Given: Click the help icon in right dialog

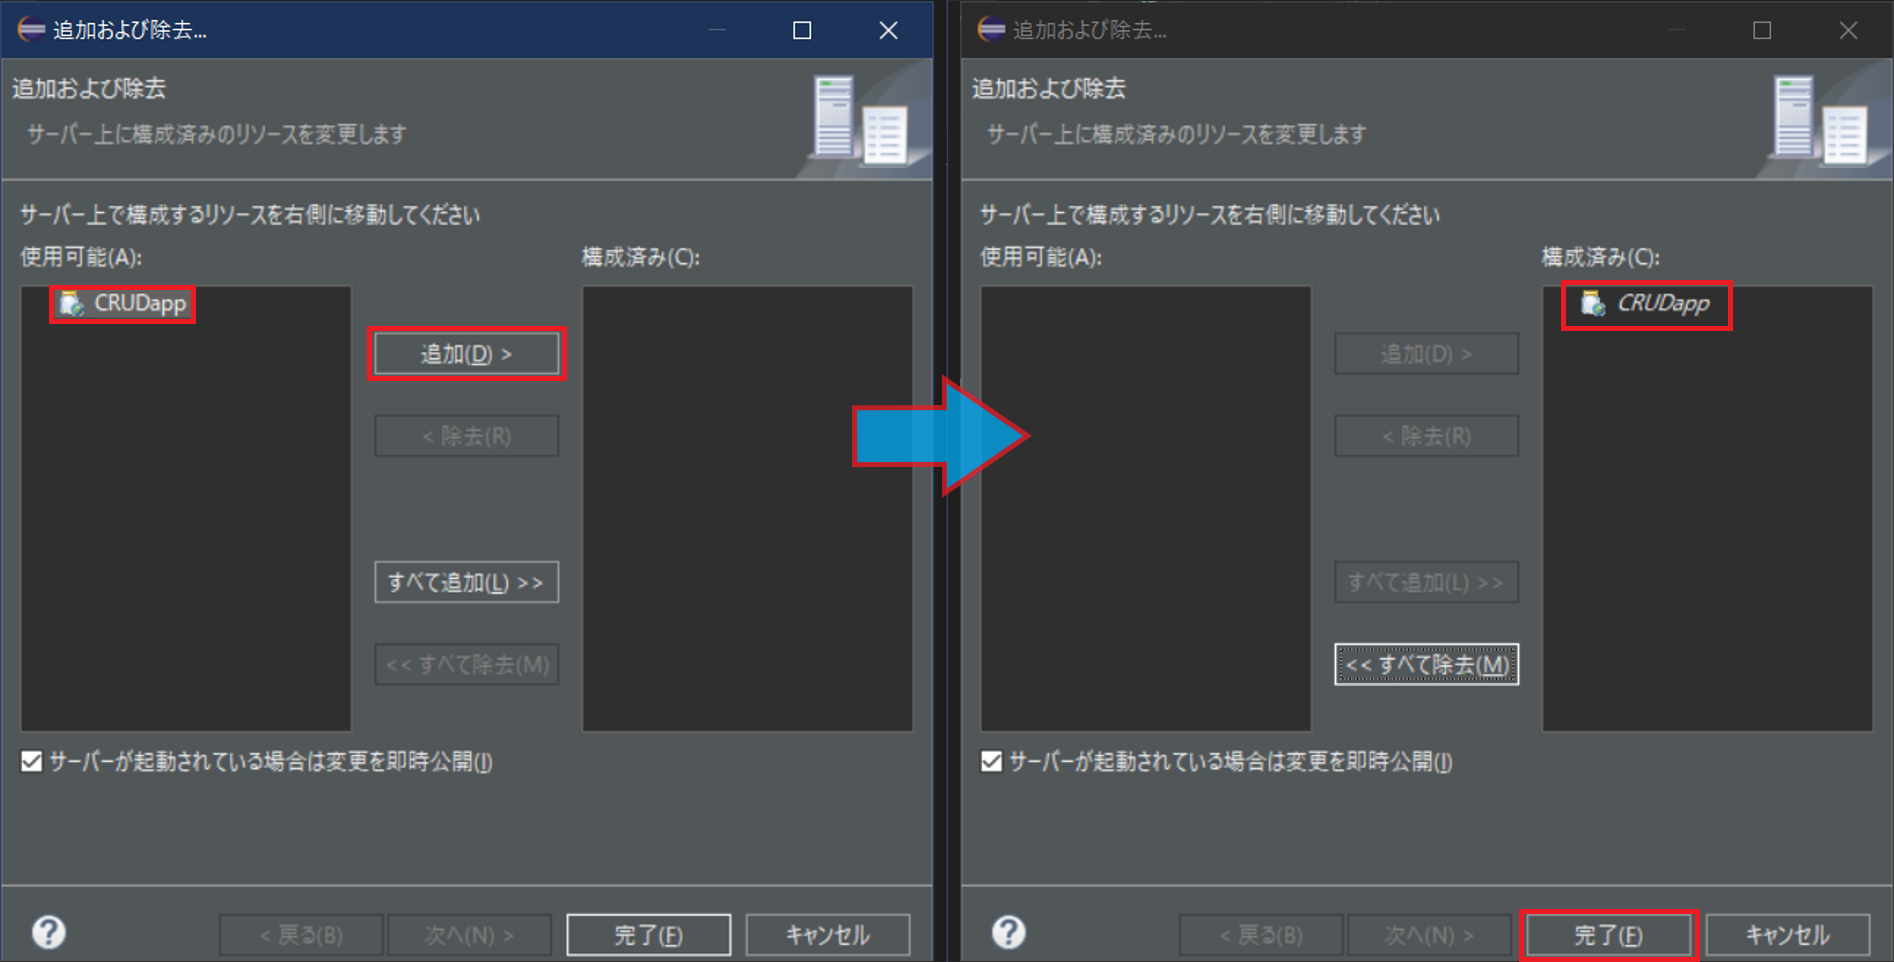Looking at the screenshot, I should (x=1008, y=932).
